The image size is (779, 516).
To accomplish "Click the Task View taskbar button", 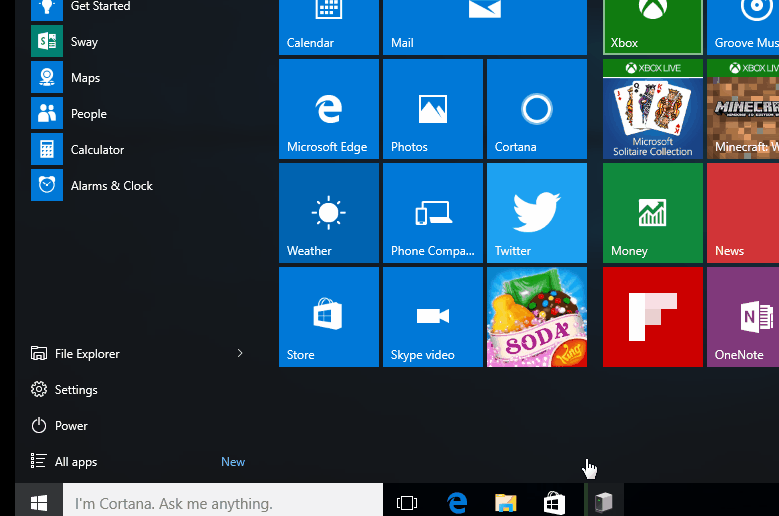I will [x=407, y=503].
